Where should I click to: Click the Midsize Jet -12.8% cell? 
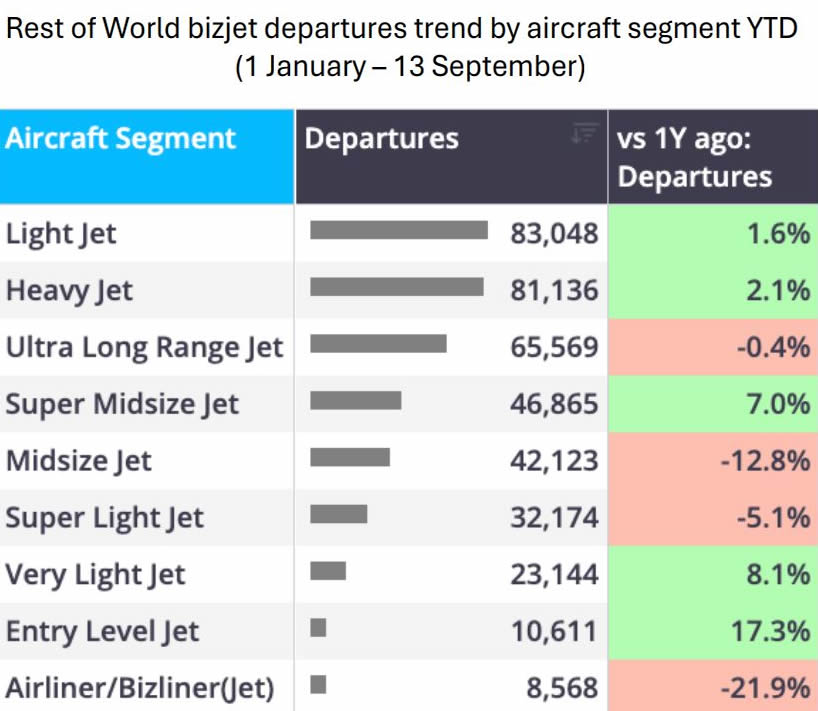(713, 461)
